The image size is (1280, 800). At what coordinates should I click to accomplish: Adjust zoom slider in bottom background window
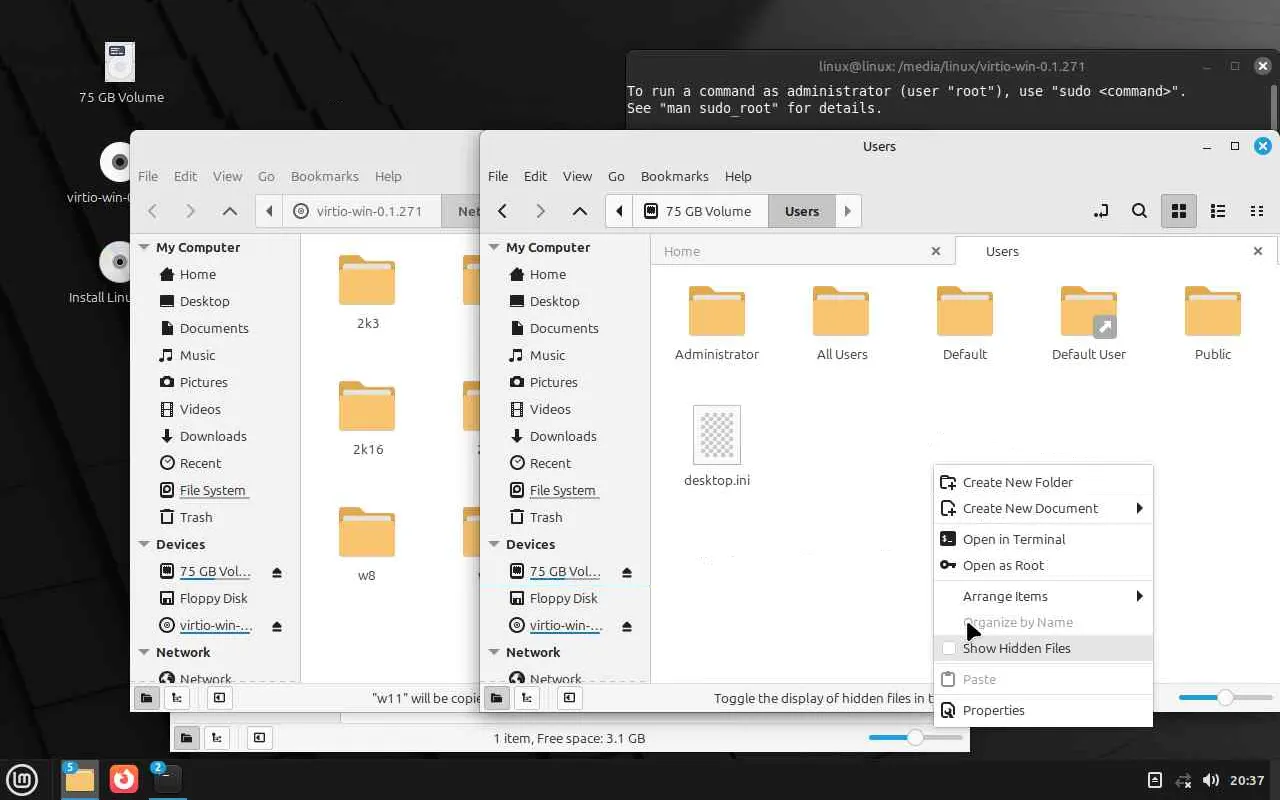click(x=915, y=737)
